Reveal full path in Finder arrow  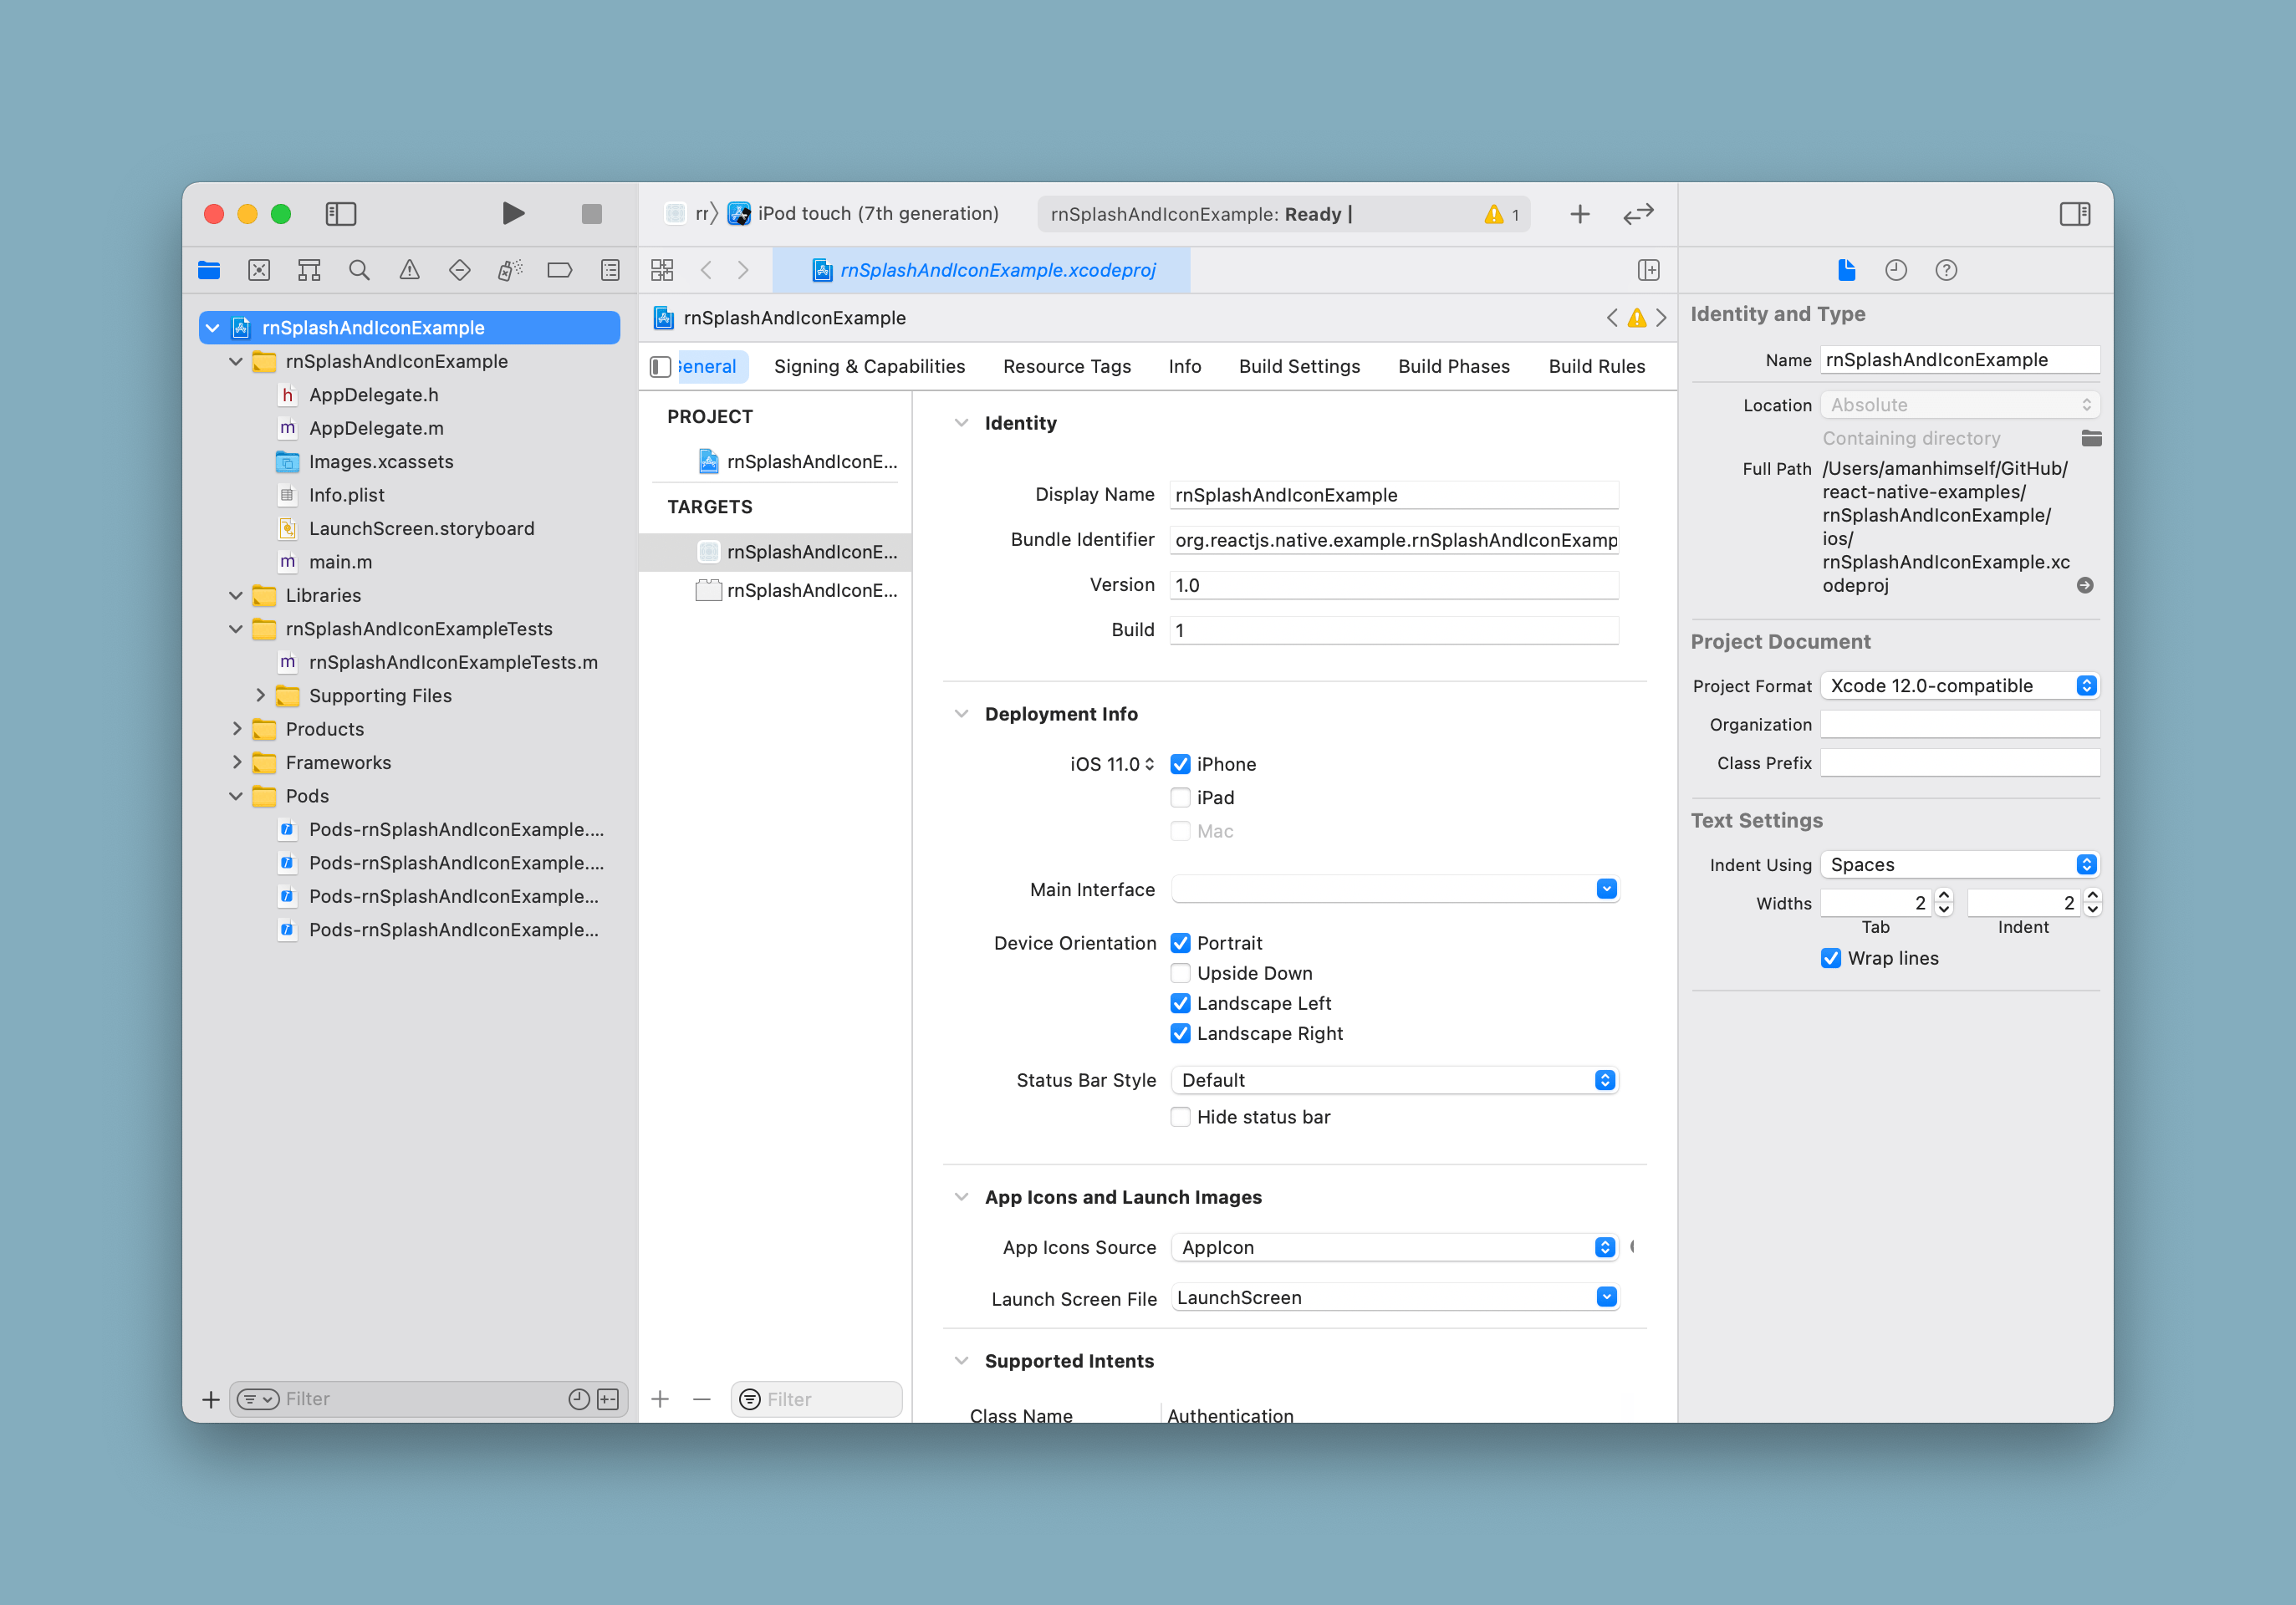(x=2085, y=585)
